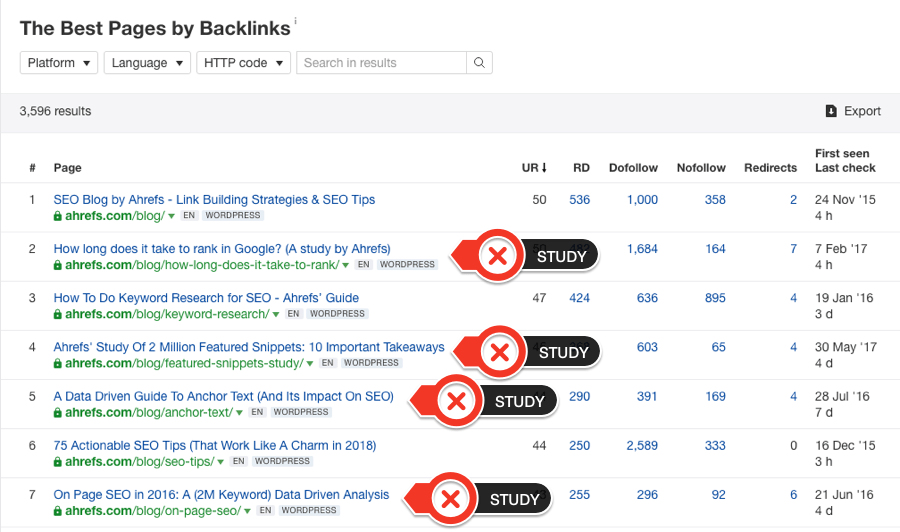Sort by the Dofollow column header
The height and width of the screenshot is (532, 900).
click(x=633, y=168)
